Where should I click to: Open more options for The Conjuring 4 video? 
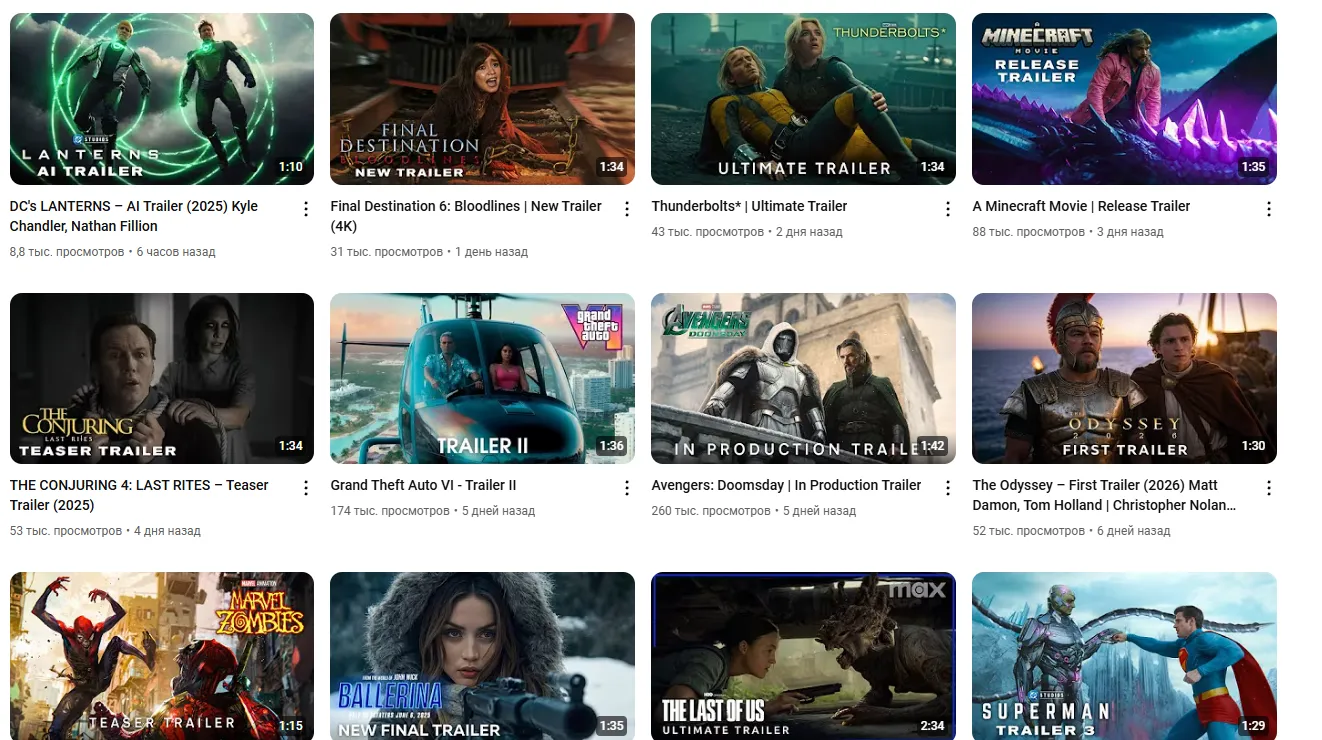[306, 488]
